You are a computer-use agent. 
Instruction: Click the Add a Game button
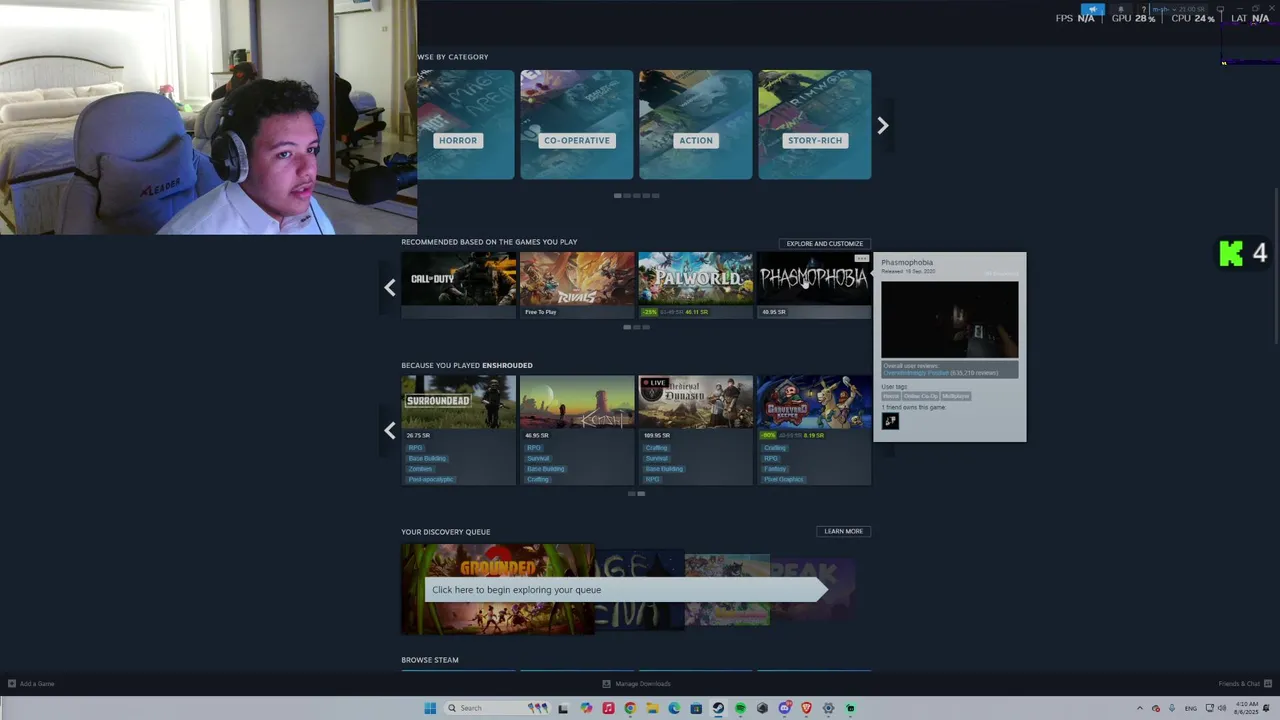[x=31, y=684]
